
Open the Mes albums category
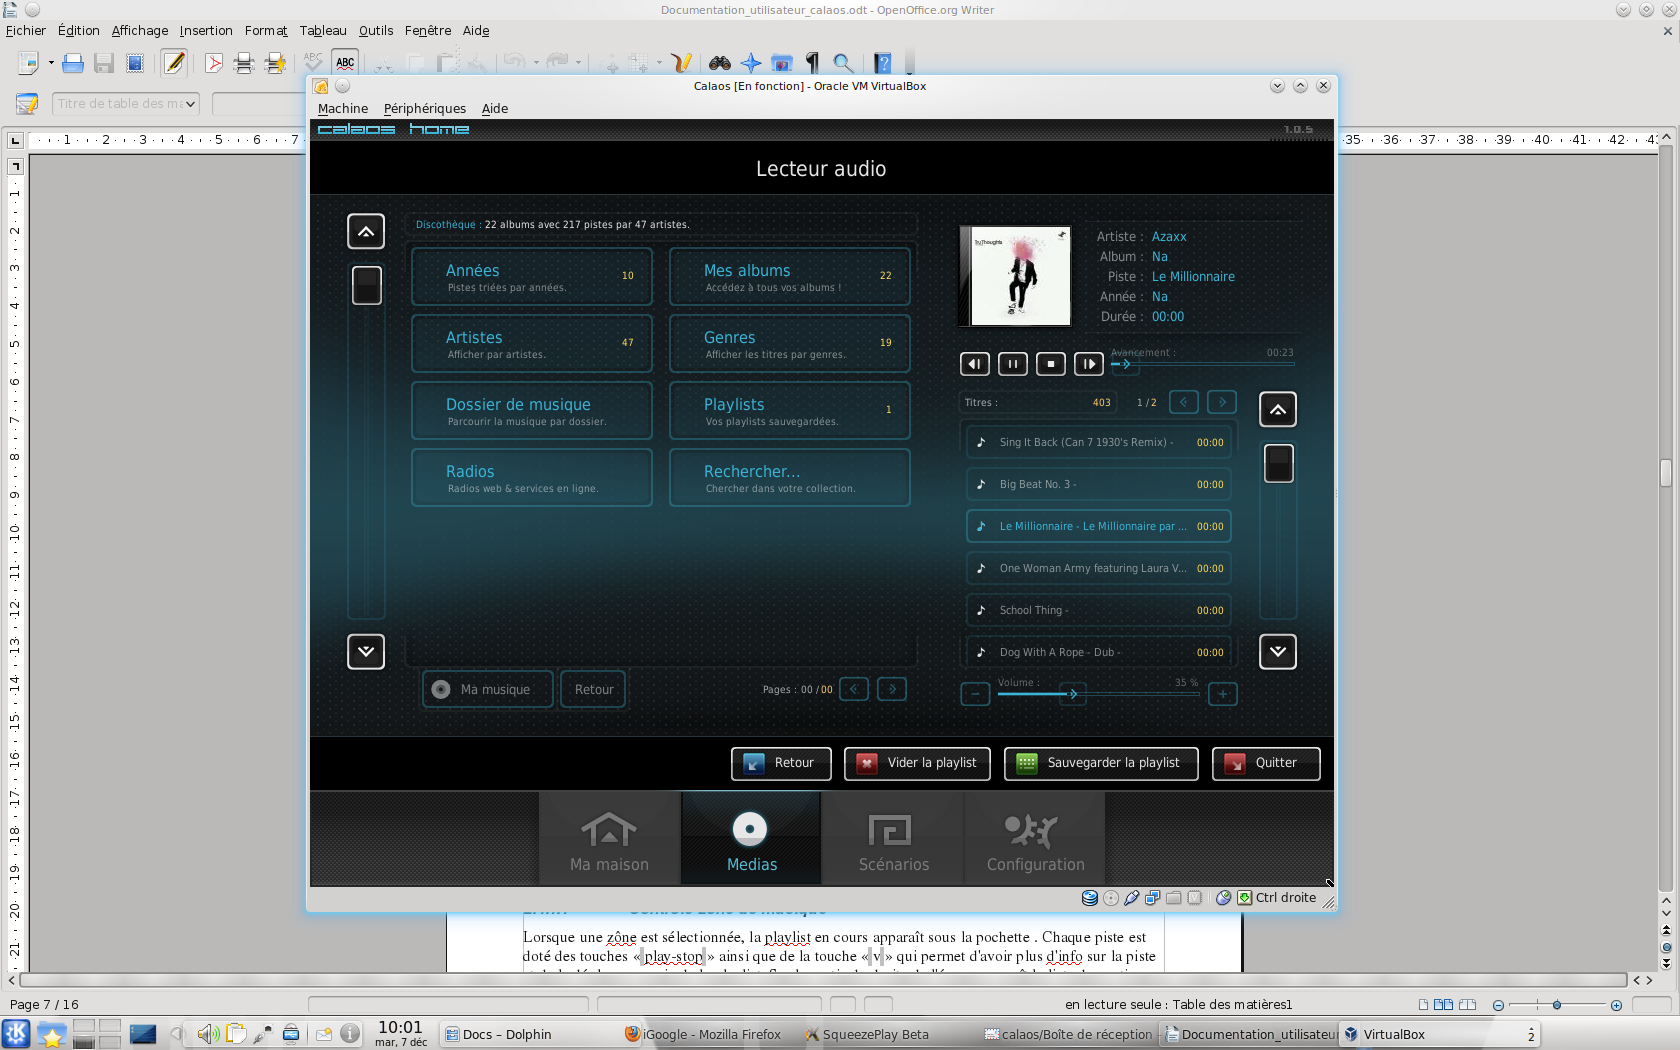tap(790, 277)
